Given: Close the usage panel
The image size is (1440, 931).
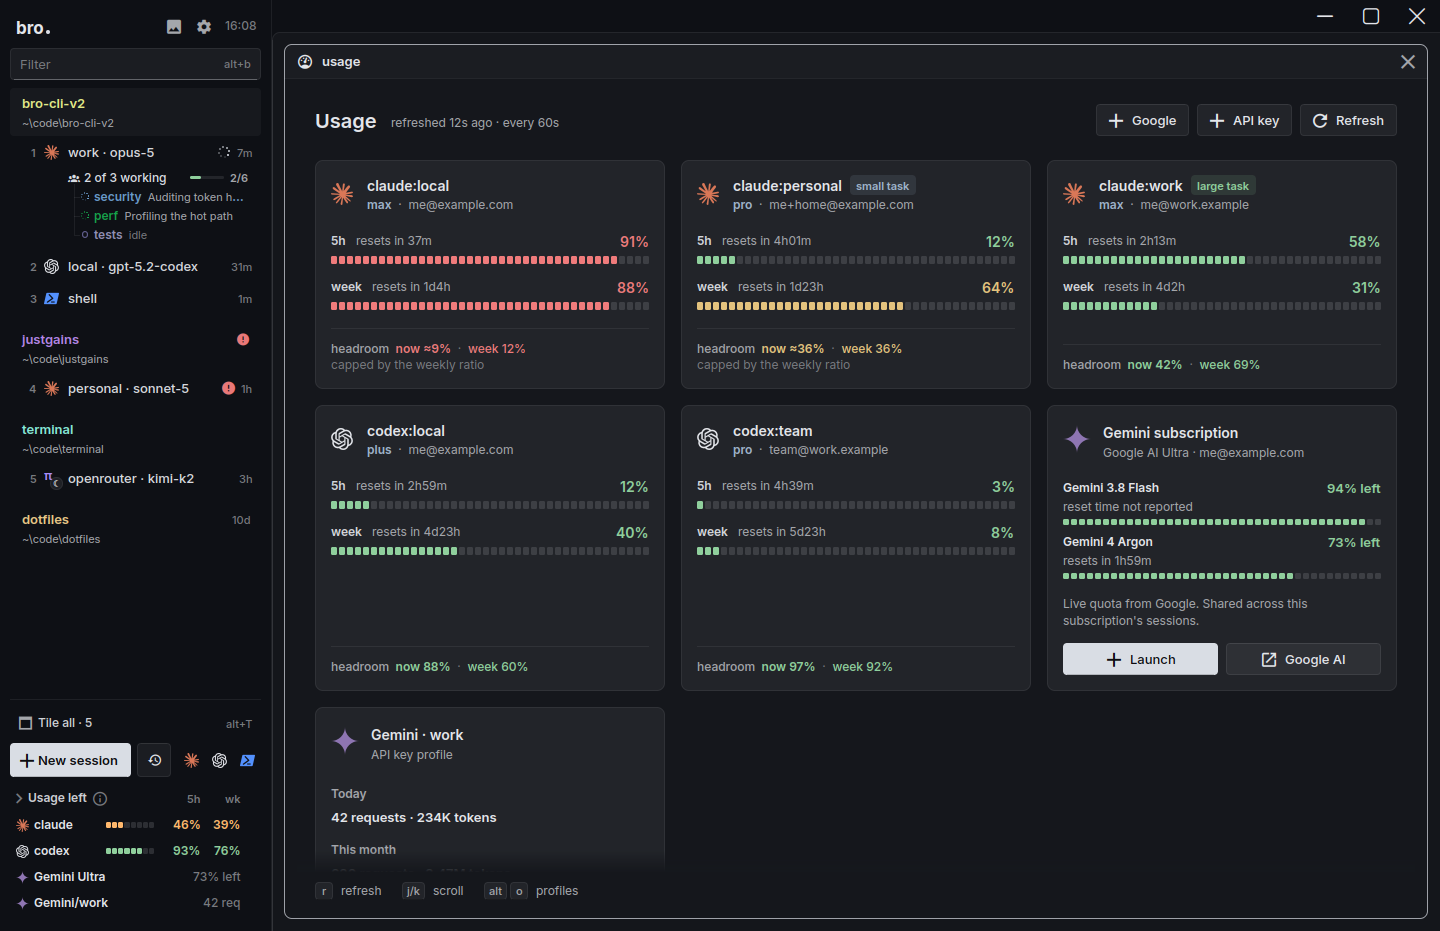Looking at the screenshot, I should click(1408, 62).
